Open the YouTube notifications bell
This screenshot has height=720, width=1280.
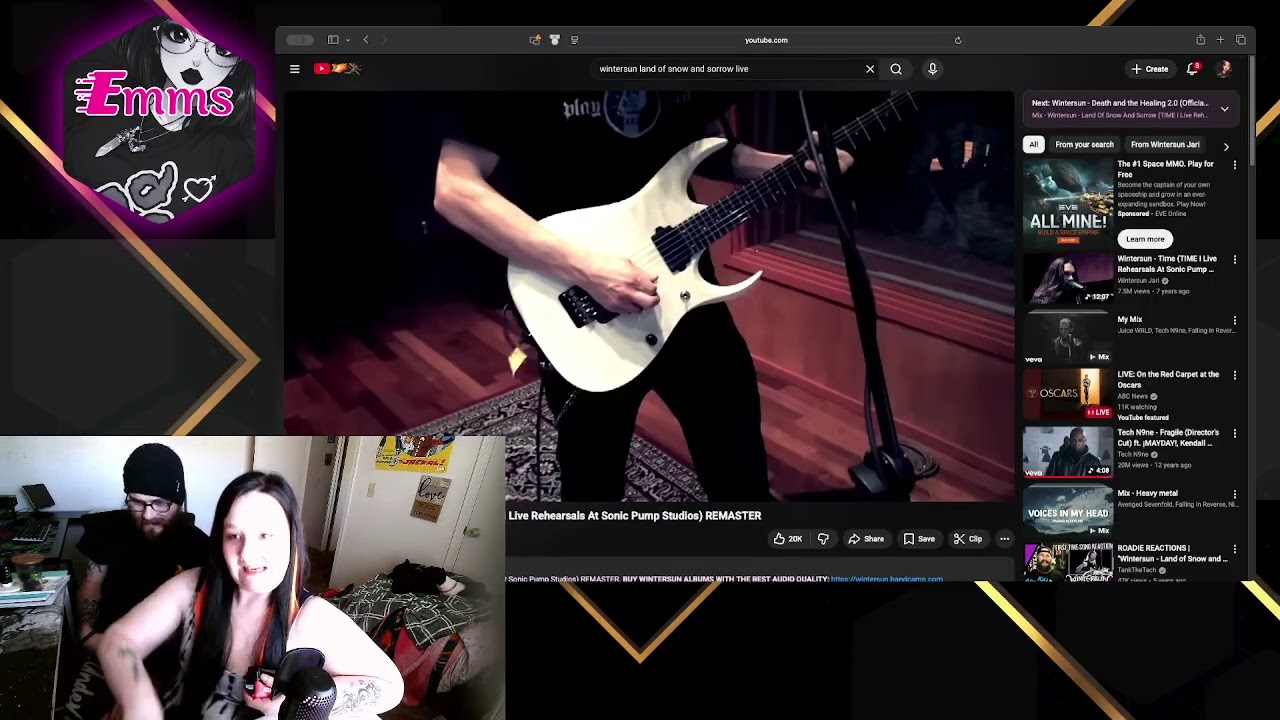[x=1193, y=69]
